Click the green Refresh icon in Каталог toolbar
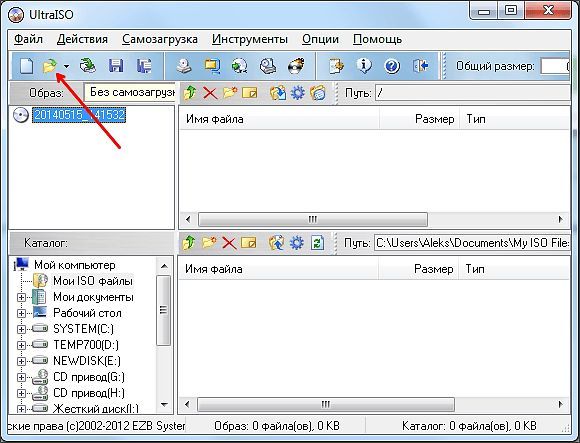 (317, 243)
